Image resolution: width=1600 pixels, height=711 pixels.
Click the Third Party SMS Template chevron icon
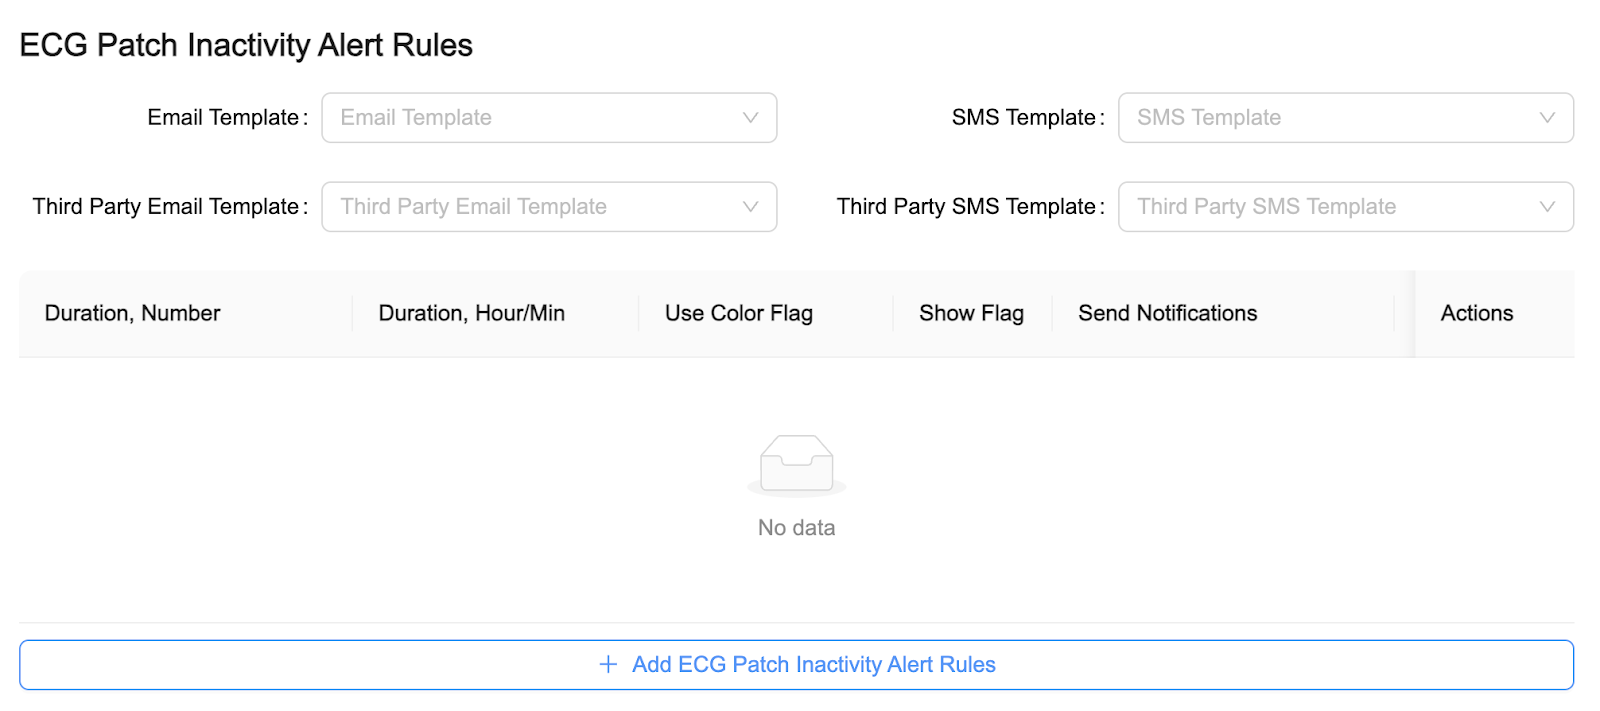point(1547,207)
